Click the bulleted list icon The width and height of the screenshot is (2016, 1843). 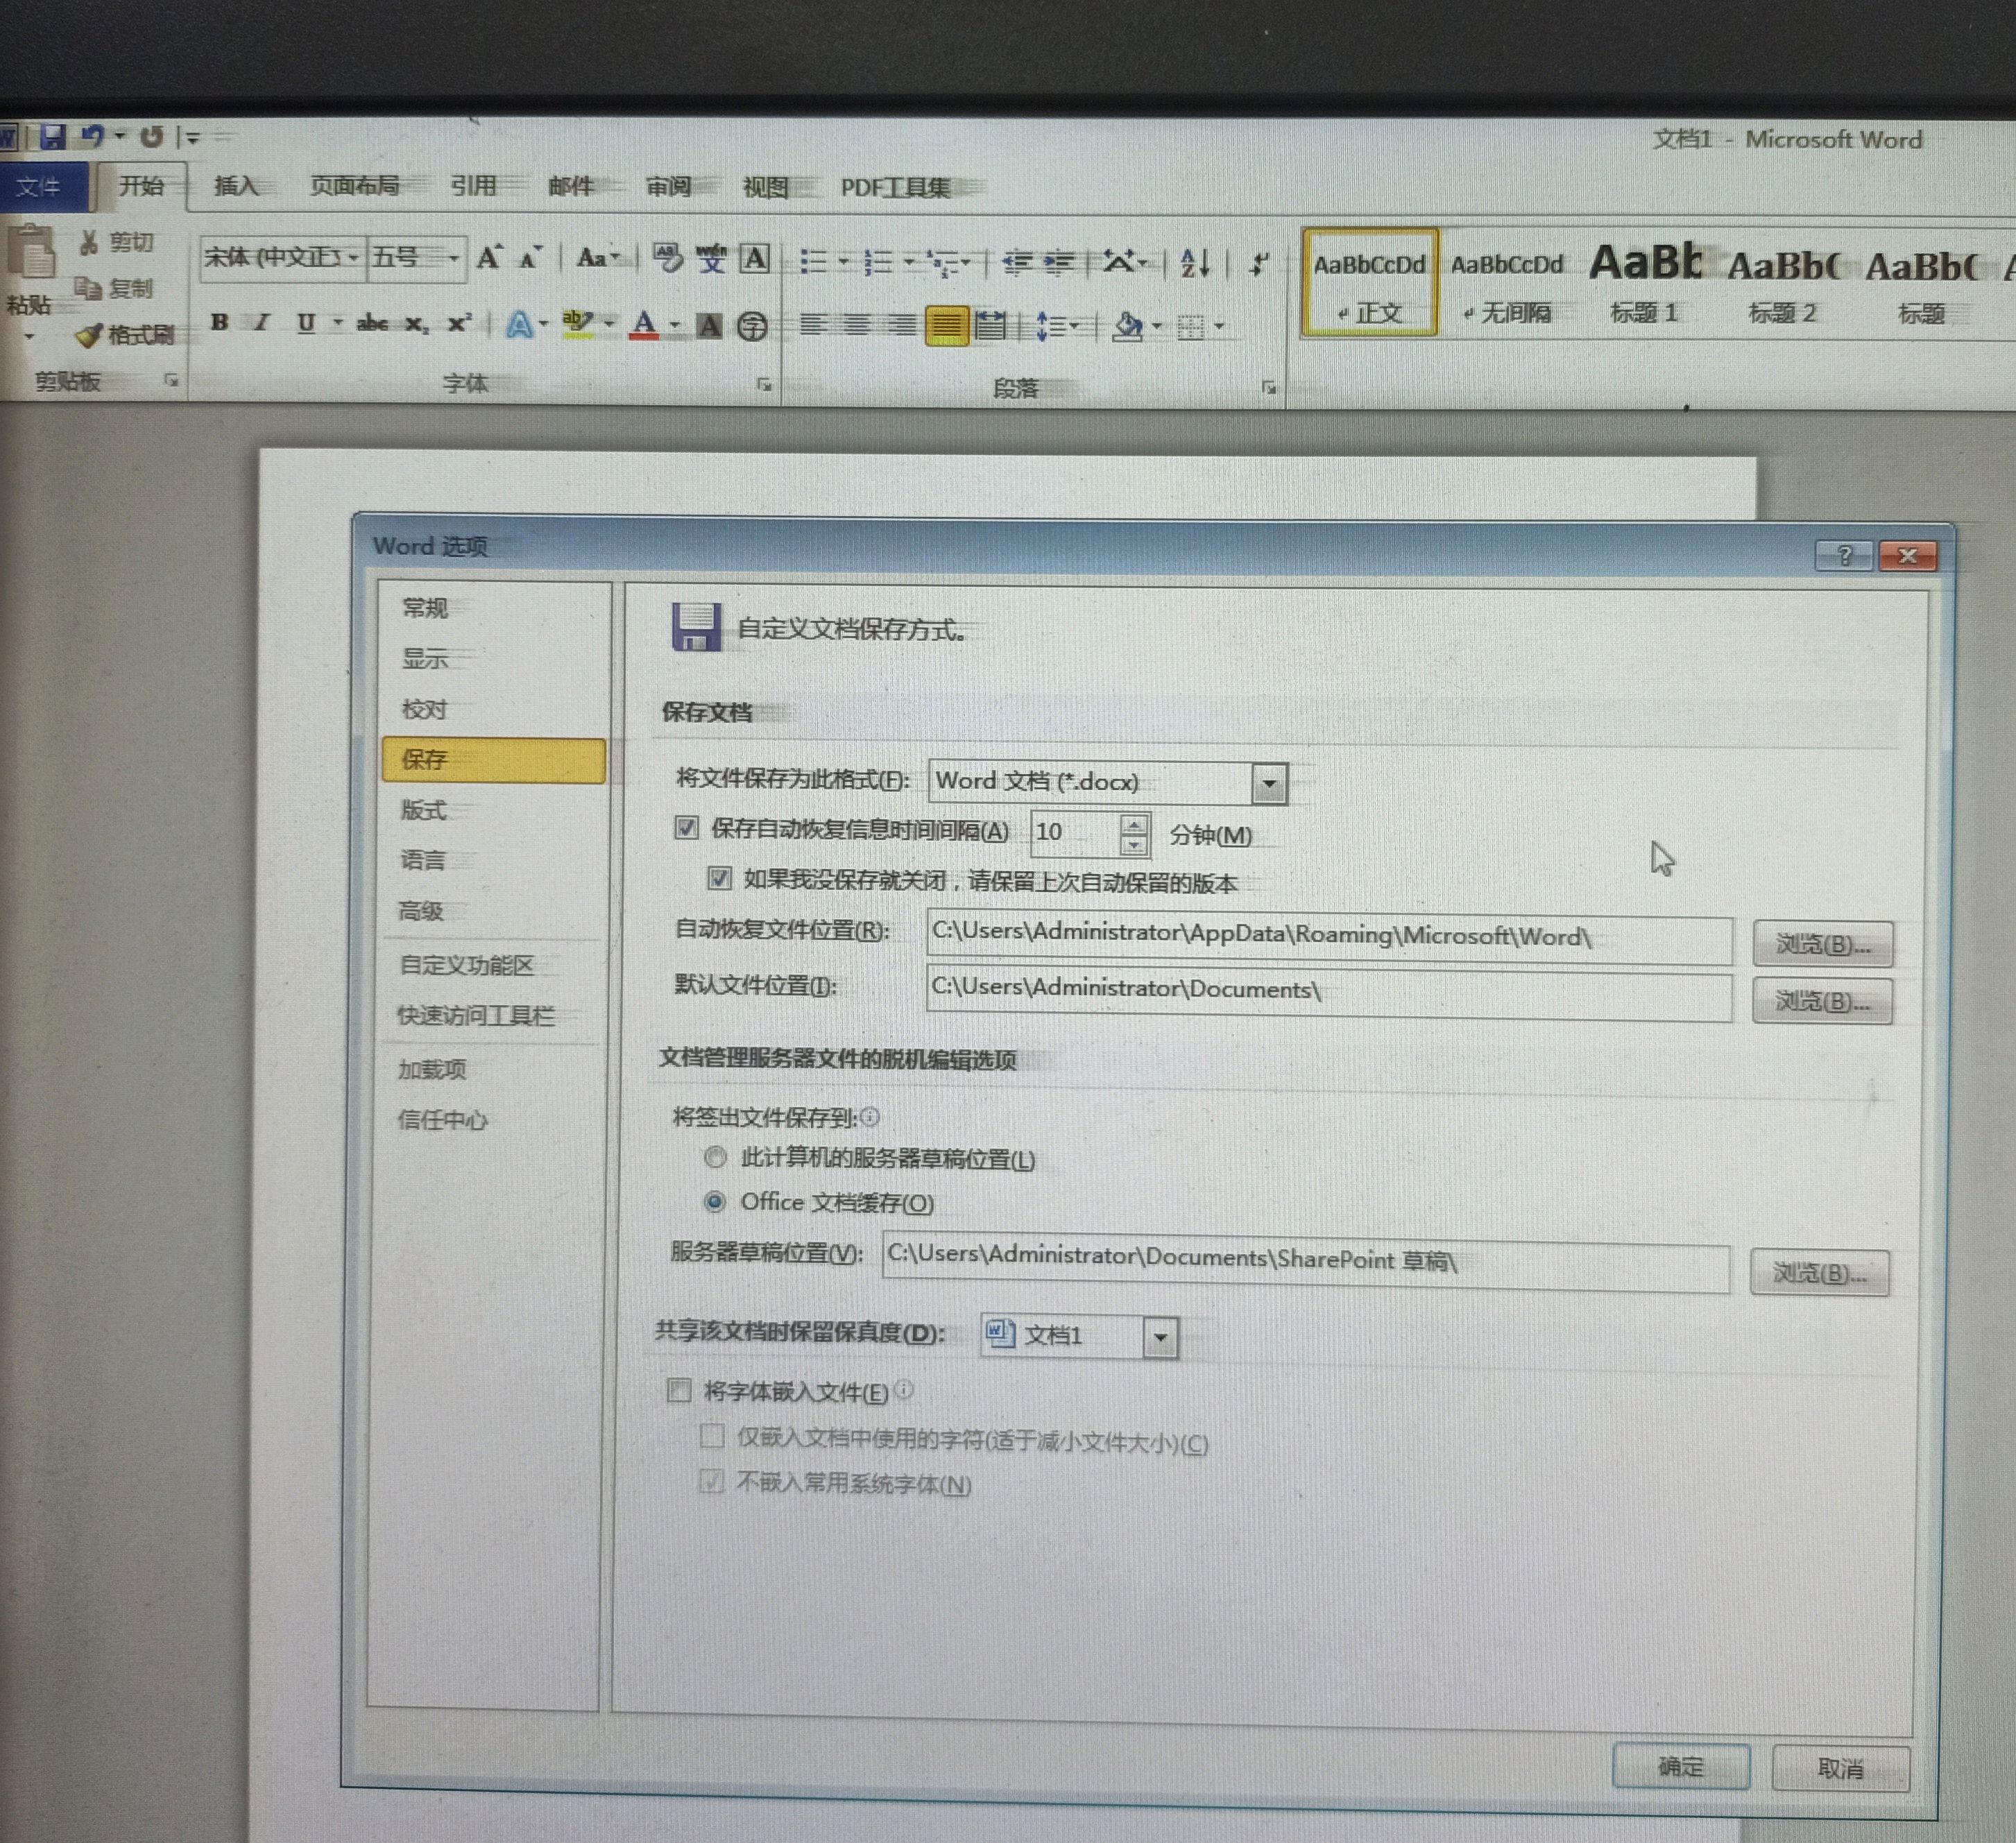[x=813, y=262]
